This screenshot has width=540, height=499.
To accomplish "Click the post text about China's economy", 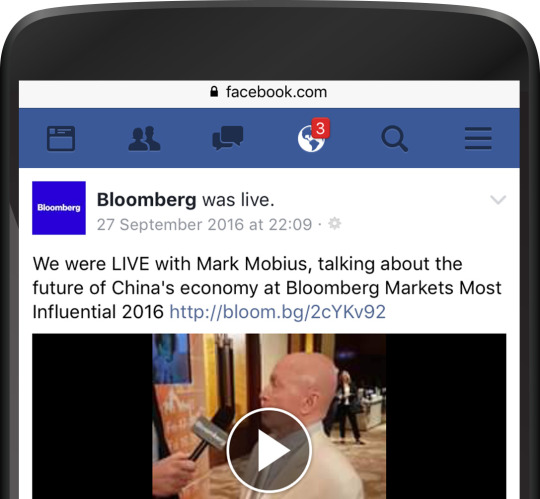I will (x=267, y=288).
